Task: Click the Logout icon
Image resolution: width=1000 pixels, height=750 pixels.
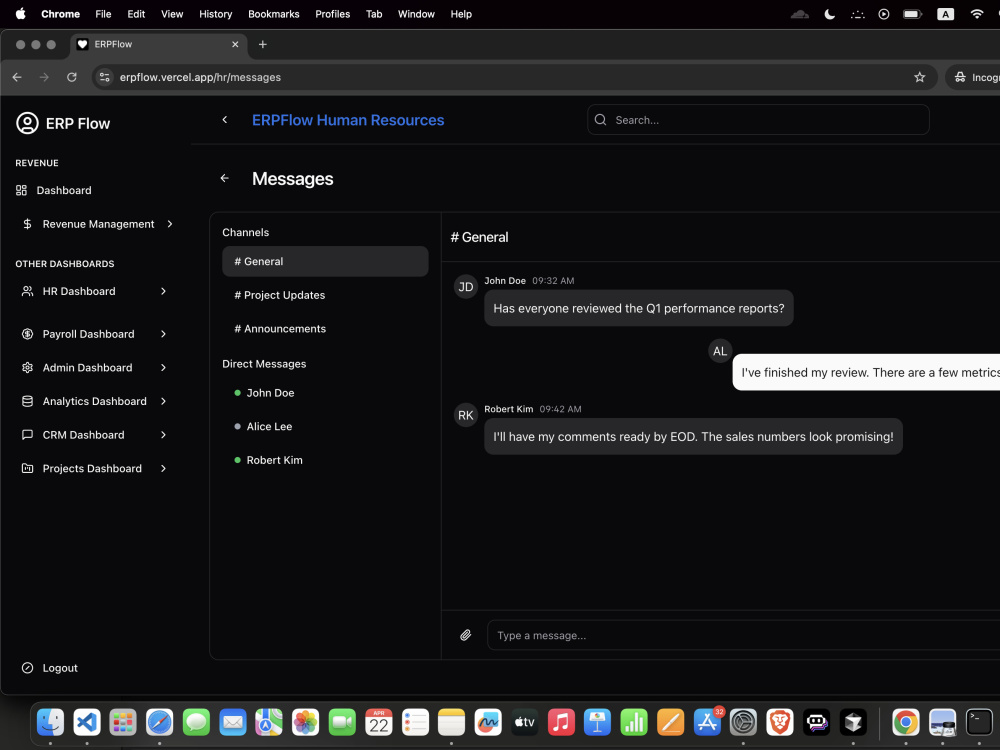Action: (27, 668)
